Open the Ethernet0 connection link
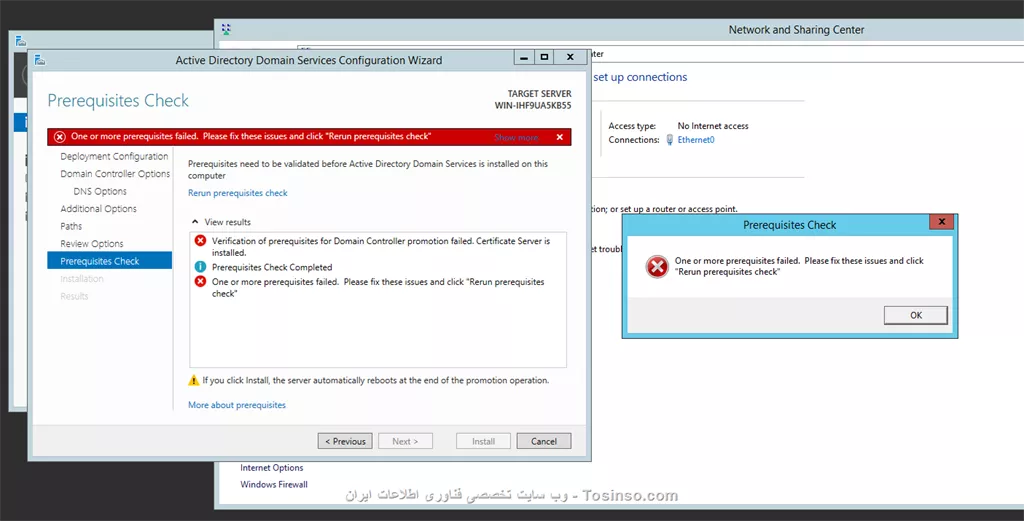This screenshot has height=521, width=1024. [696, 140]
